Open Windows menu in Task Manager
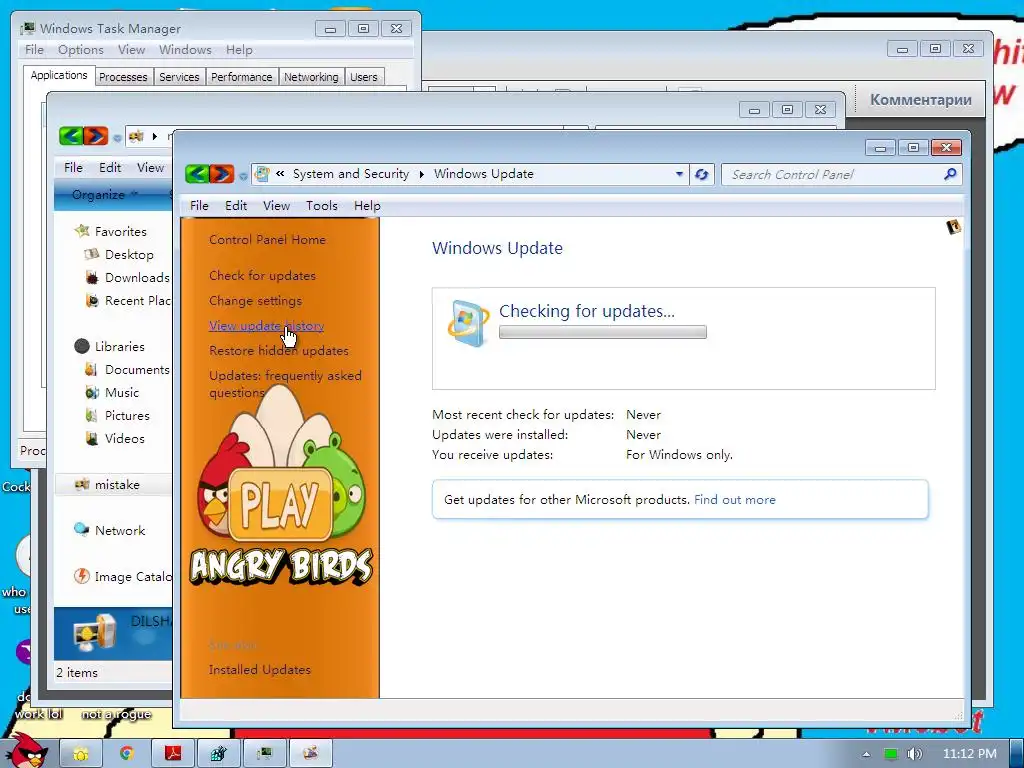This screenshot has height=768, width=1024. pos(185,50)
